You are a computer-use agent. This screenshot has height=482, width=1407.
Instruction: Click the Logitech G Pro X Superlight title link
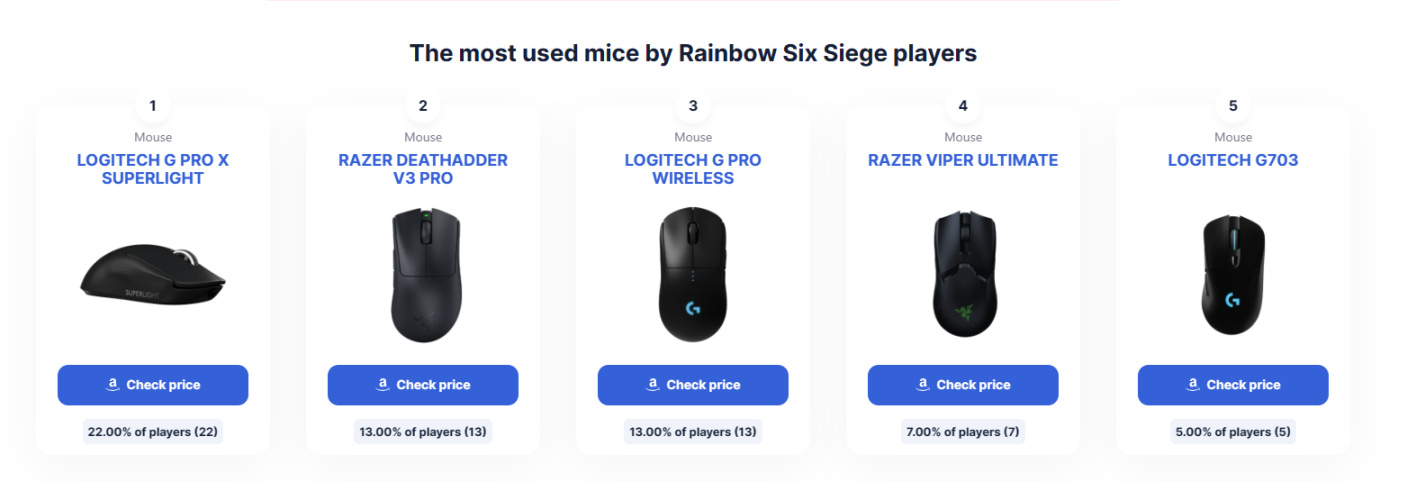click(152, 169)
